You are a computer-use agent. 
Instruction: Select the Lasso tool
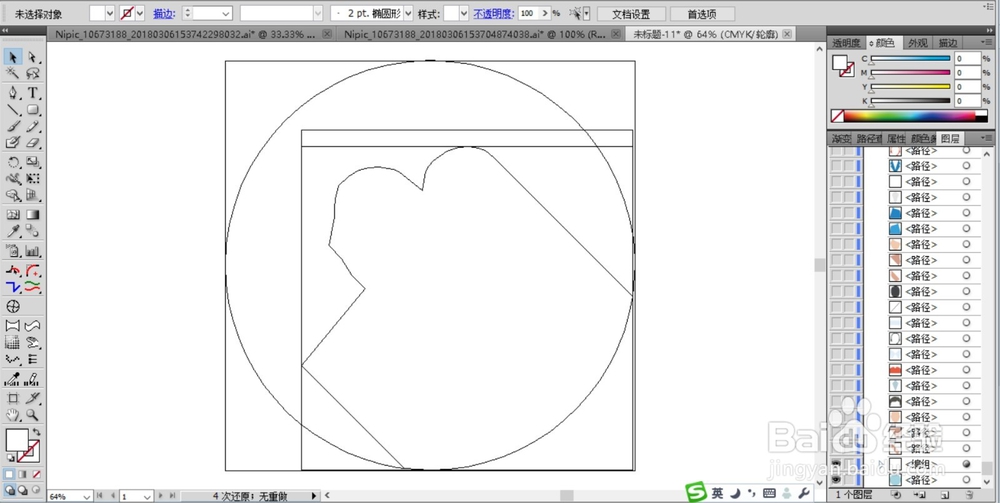pyautogui.click(x=33, y=75)
